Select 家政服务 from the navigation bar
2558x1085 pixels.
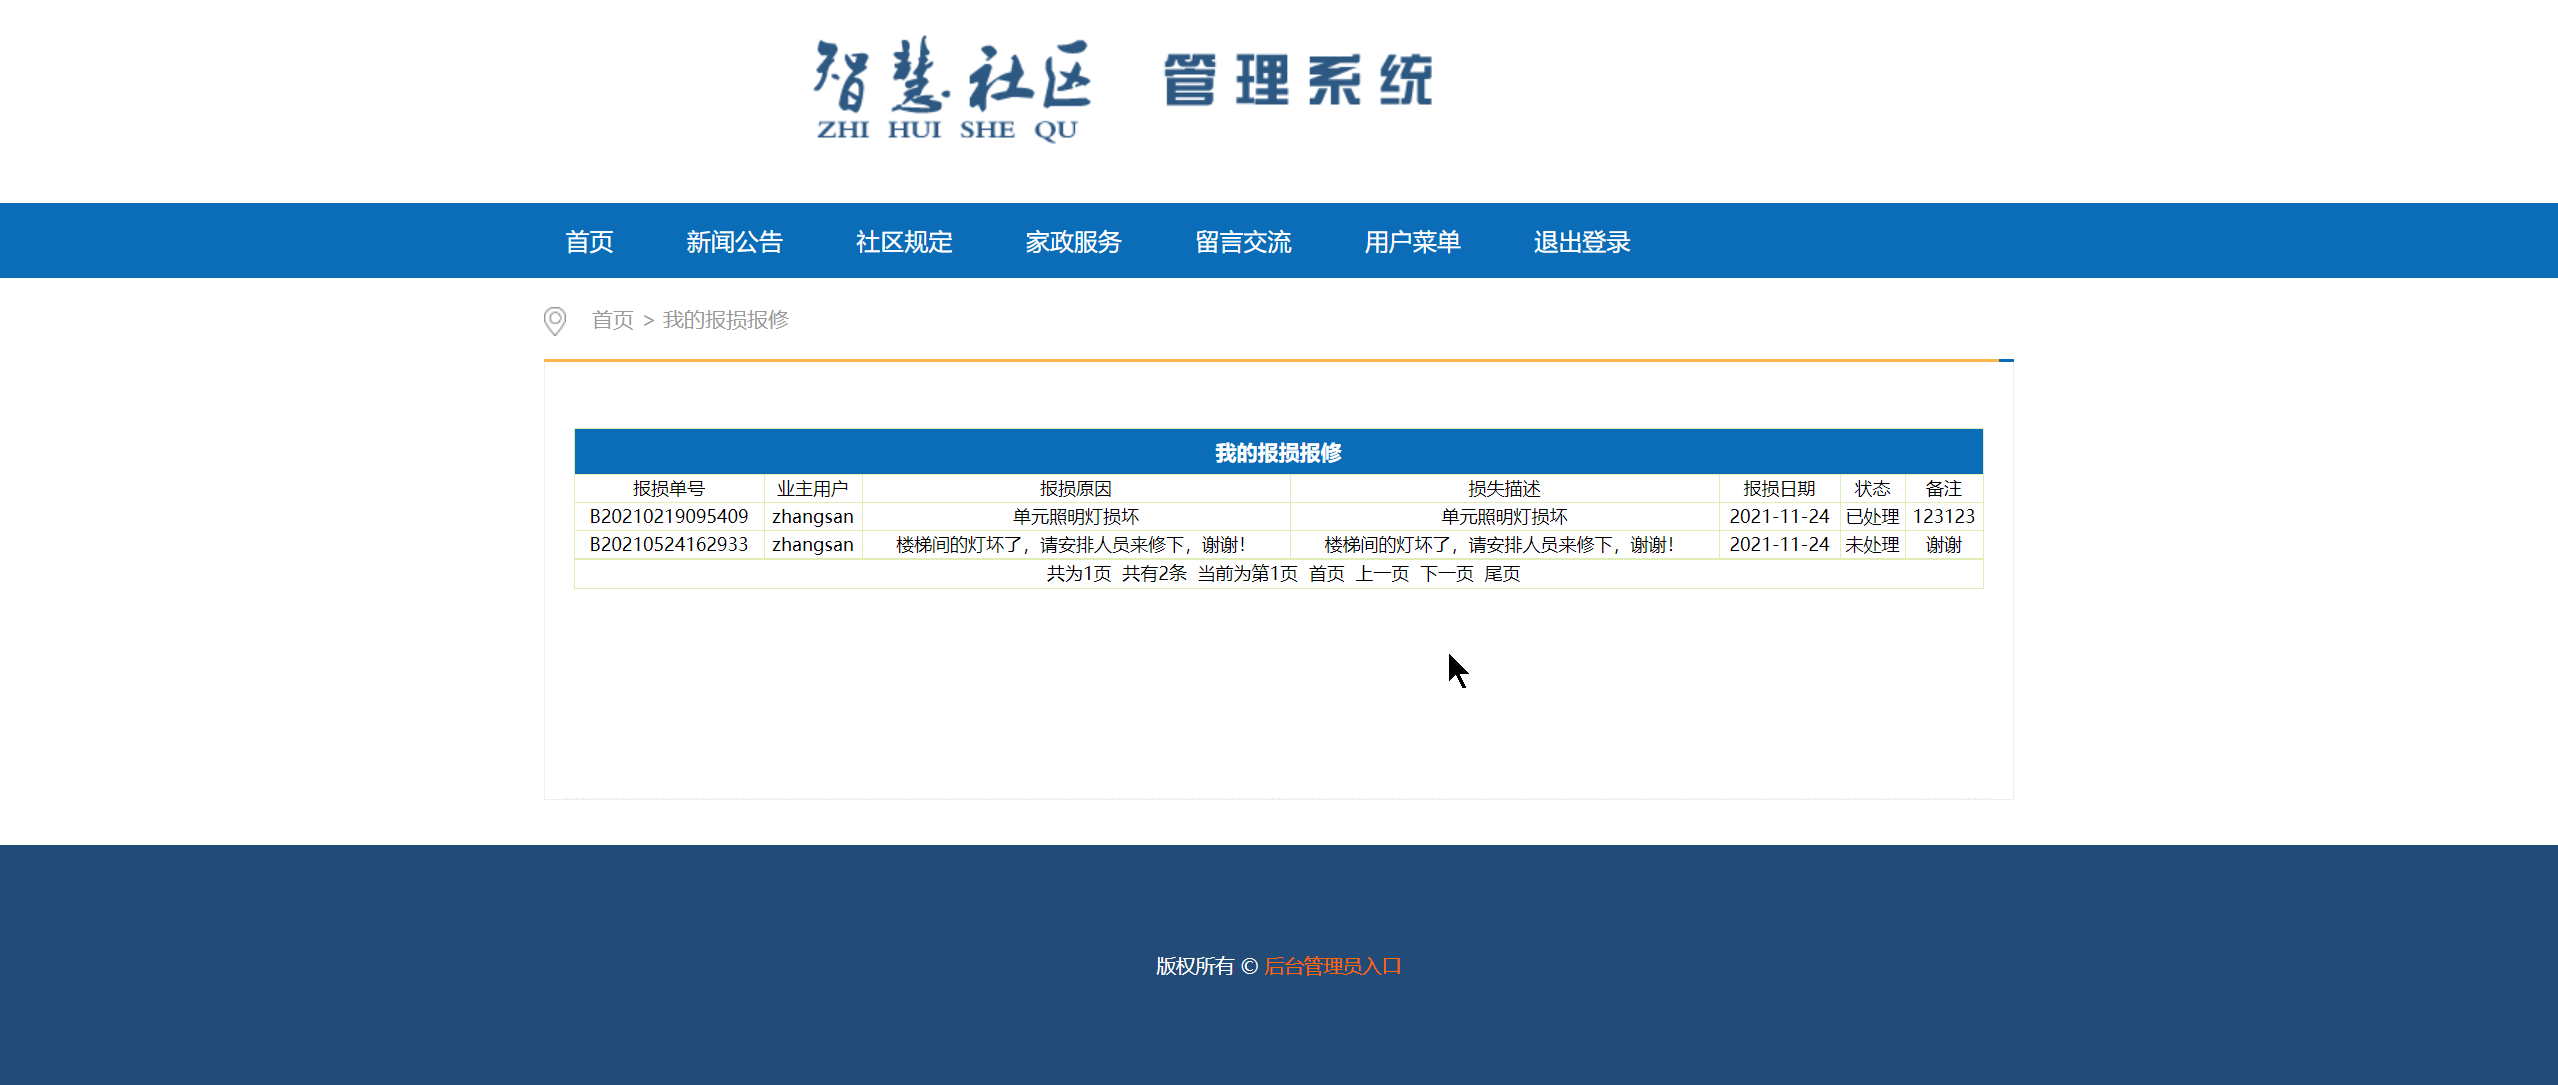click(x=1073, y=242)
